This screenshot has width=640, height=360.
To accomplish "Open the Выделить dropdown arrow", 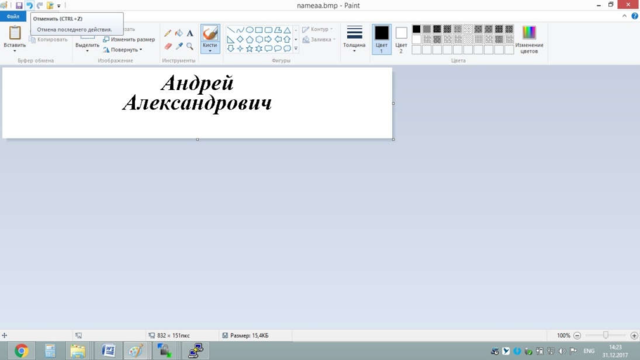I will point(87,51).
